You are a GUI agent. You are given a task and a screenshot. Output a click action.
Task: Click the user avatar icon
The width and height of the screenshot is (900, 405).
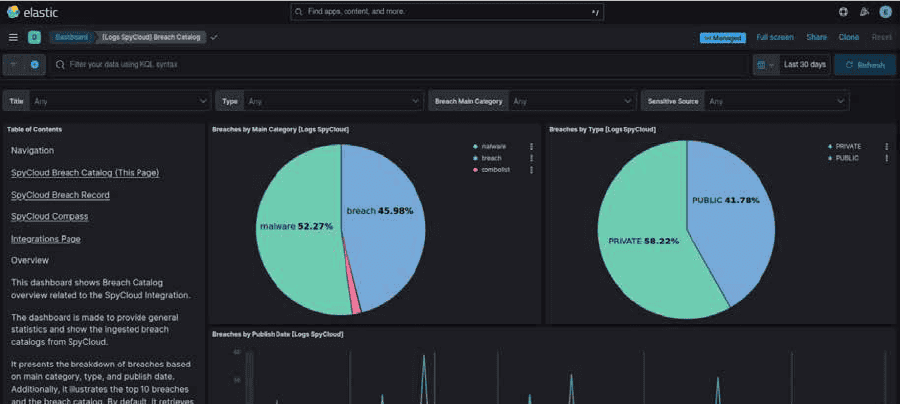point(885,12)
